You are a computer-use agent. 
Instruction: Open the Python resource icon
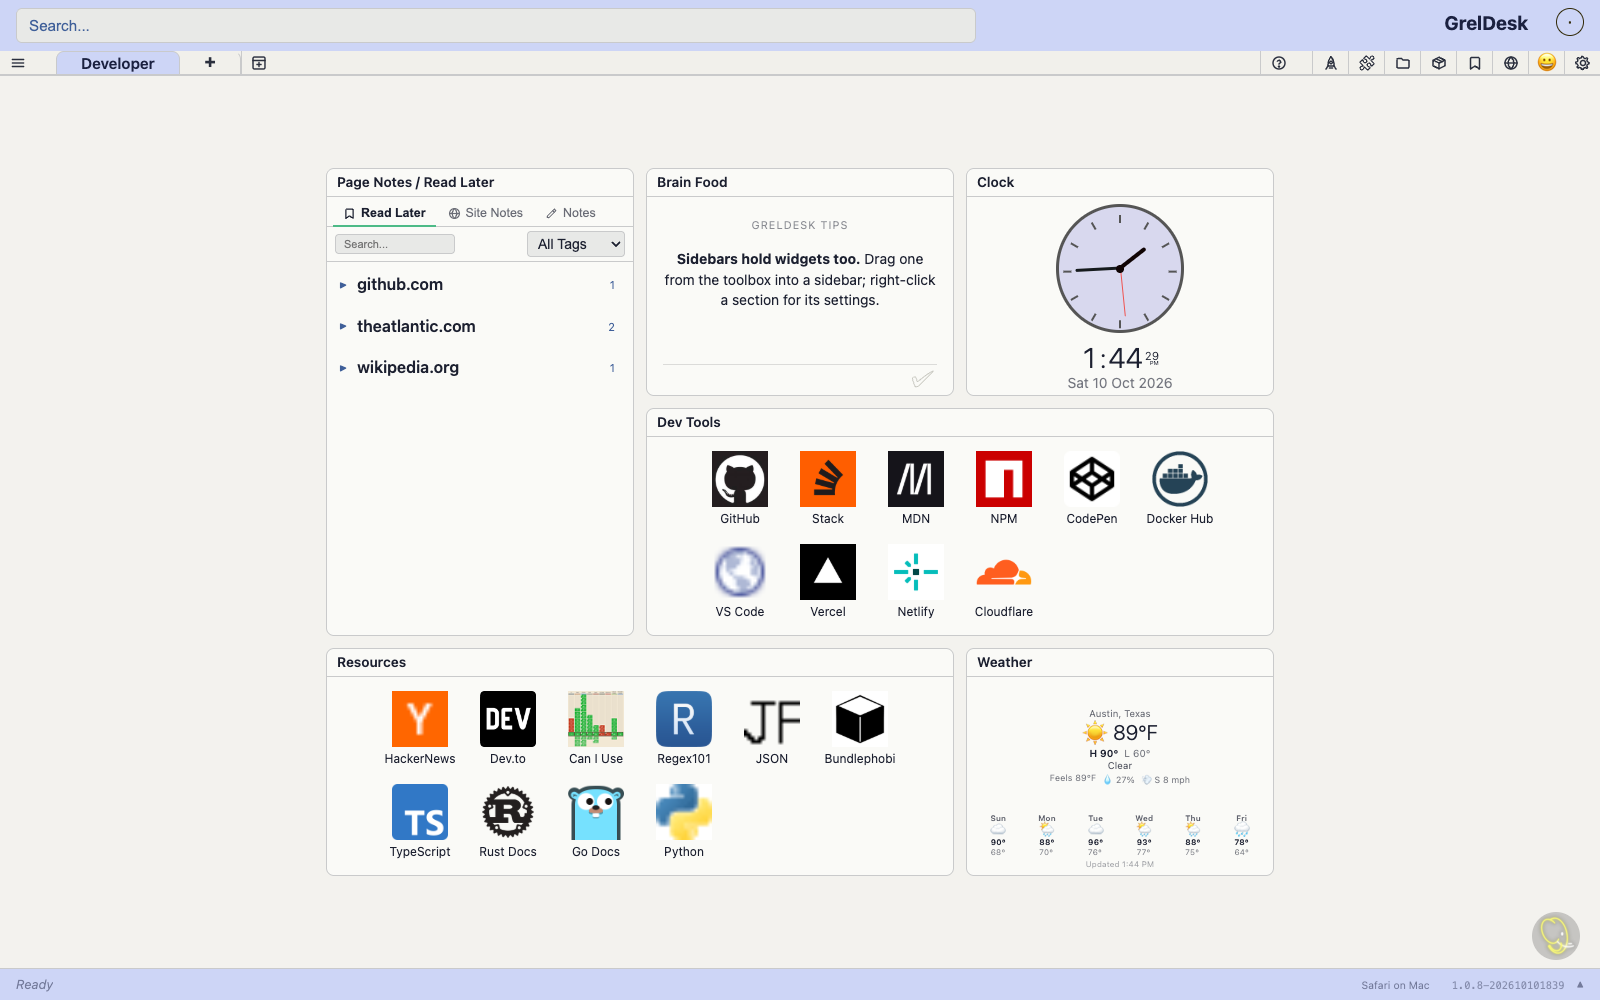pos(684,812)
